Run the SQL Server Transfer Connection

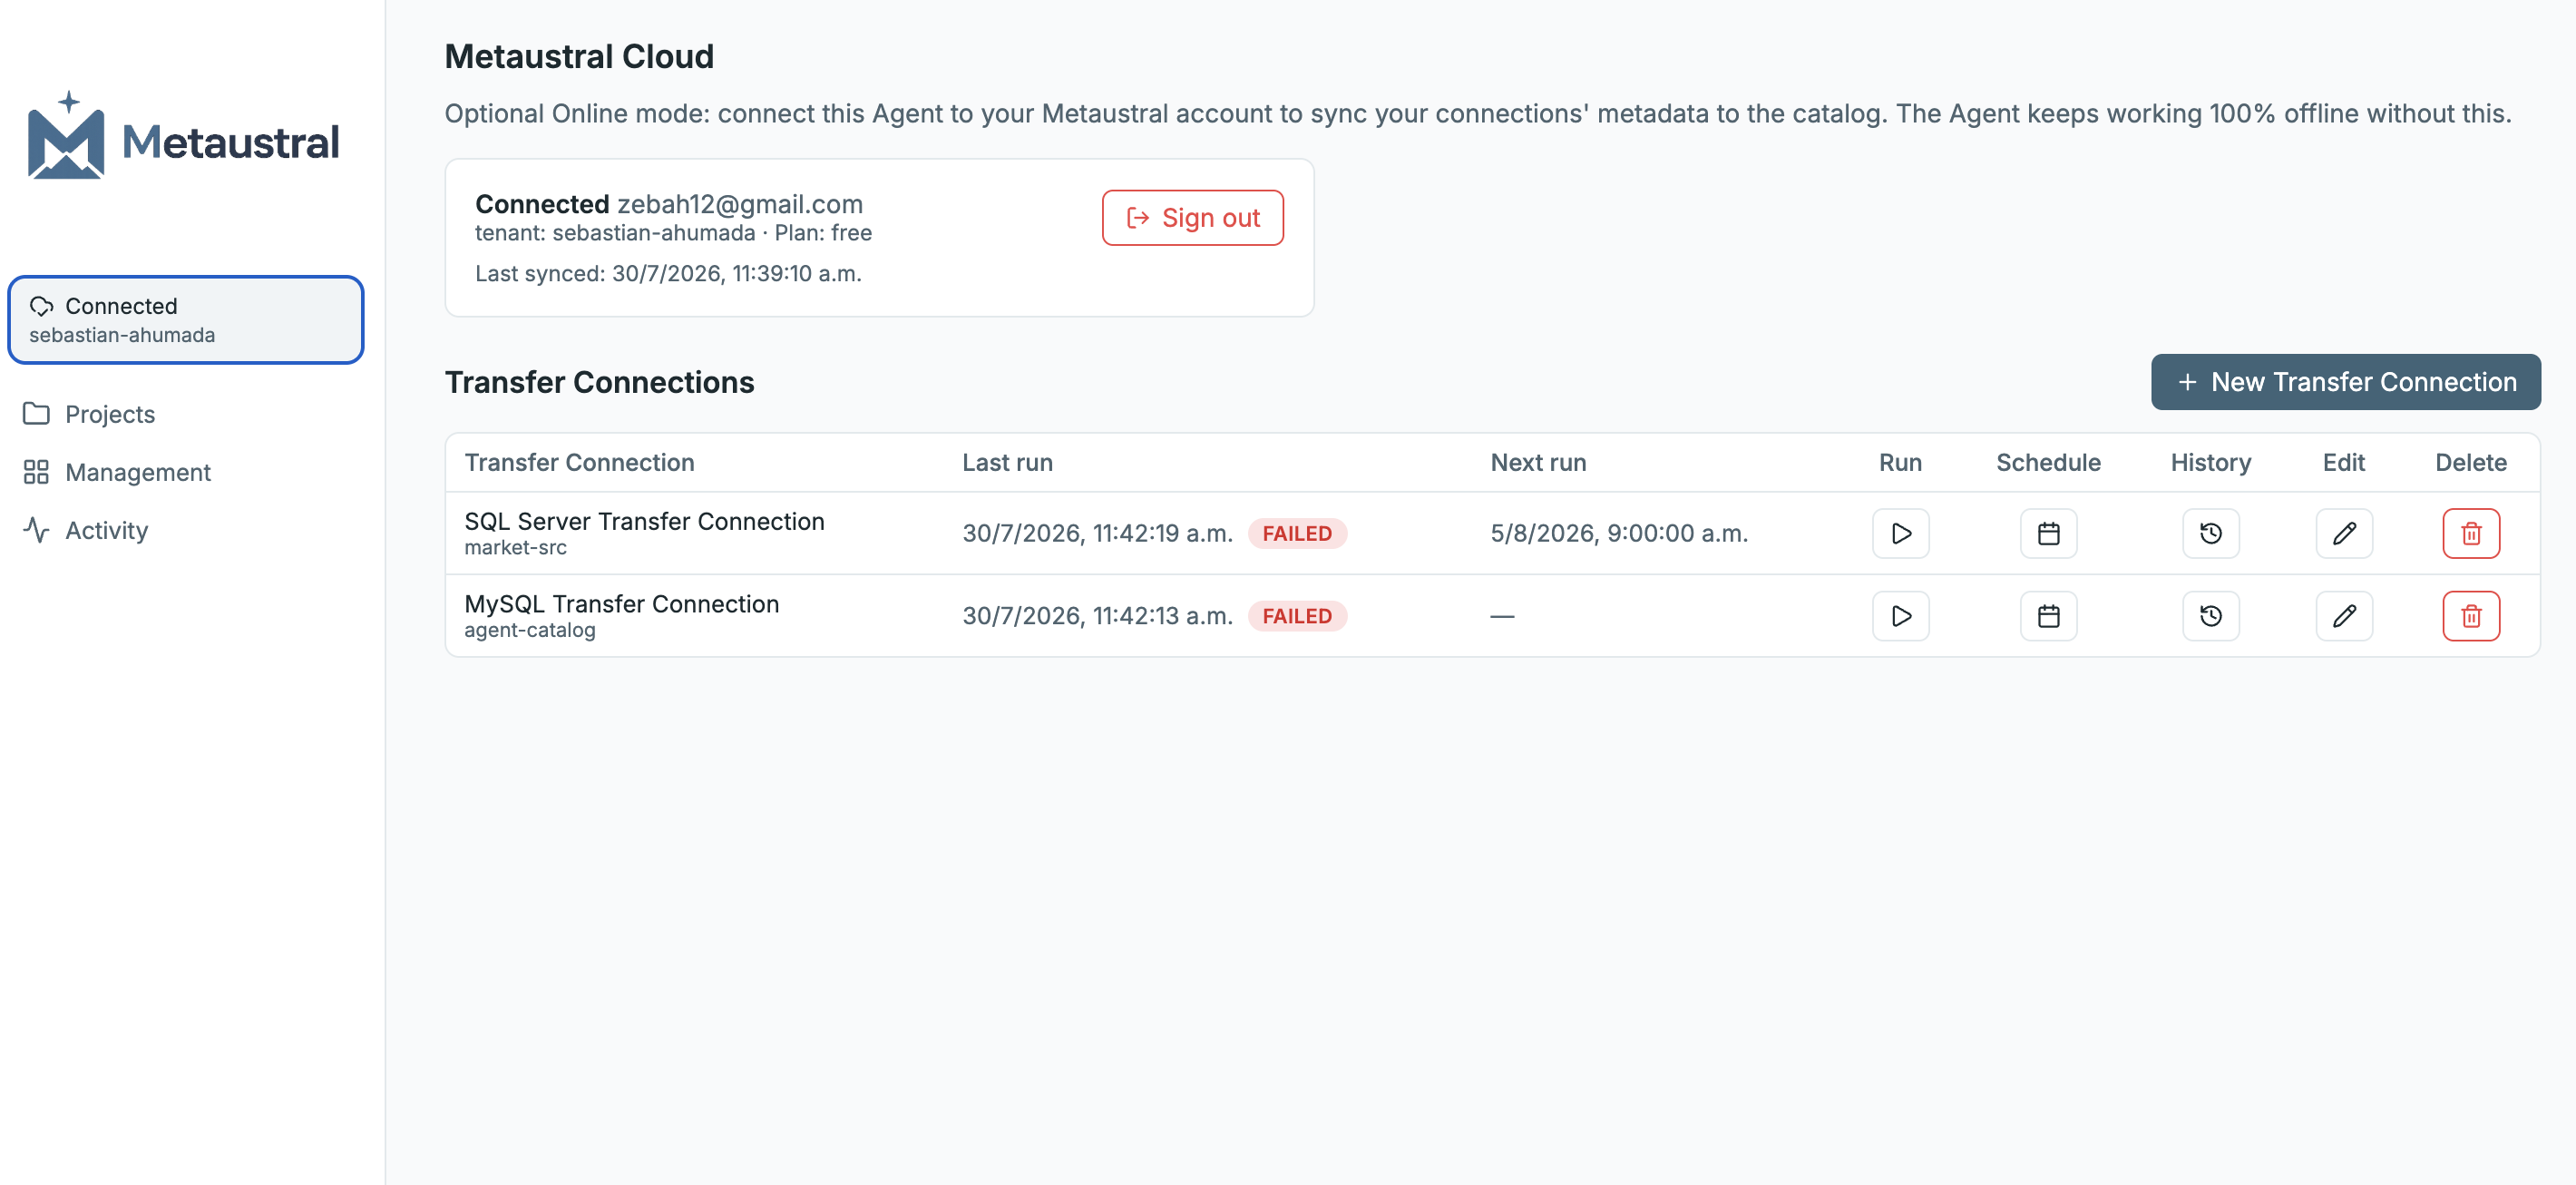[1900, 533]
